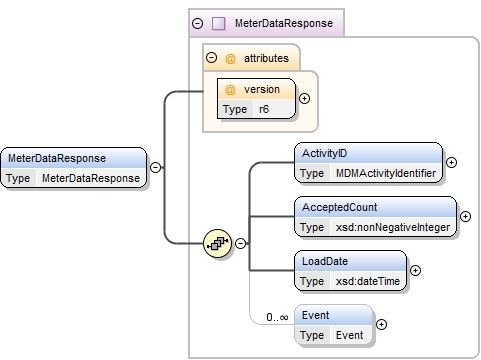Click the @ icon beside version
Viewport: 481px width, 360px height.
click(x=230, y=89)
